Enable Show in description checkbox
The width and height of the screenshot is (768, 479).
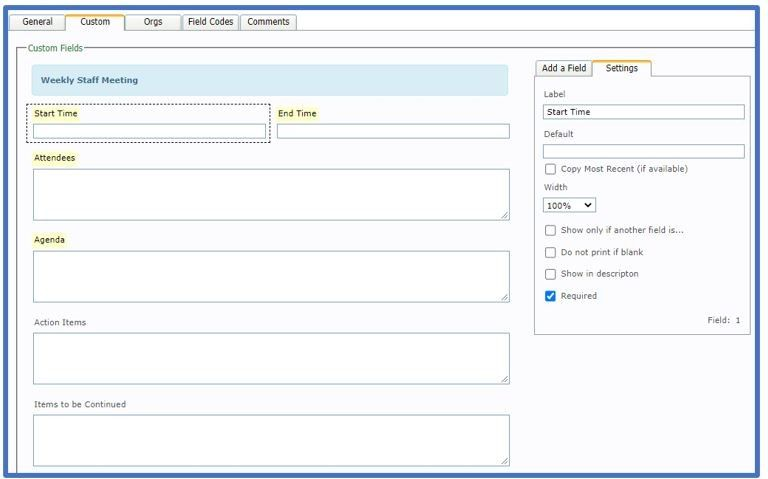click(551, 274)
